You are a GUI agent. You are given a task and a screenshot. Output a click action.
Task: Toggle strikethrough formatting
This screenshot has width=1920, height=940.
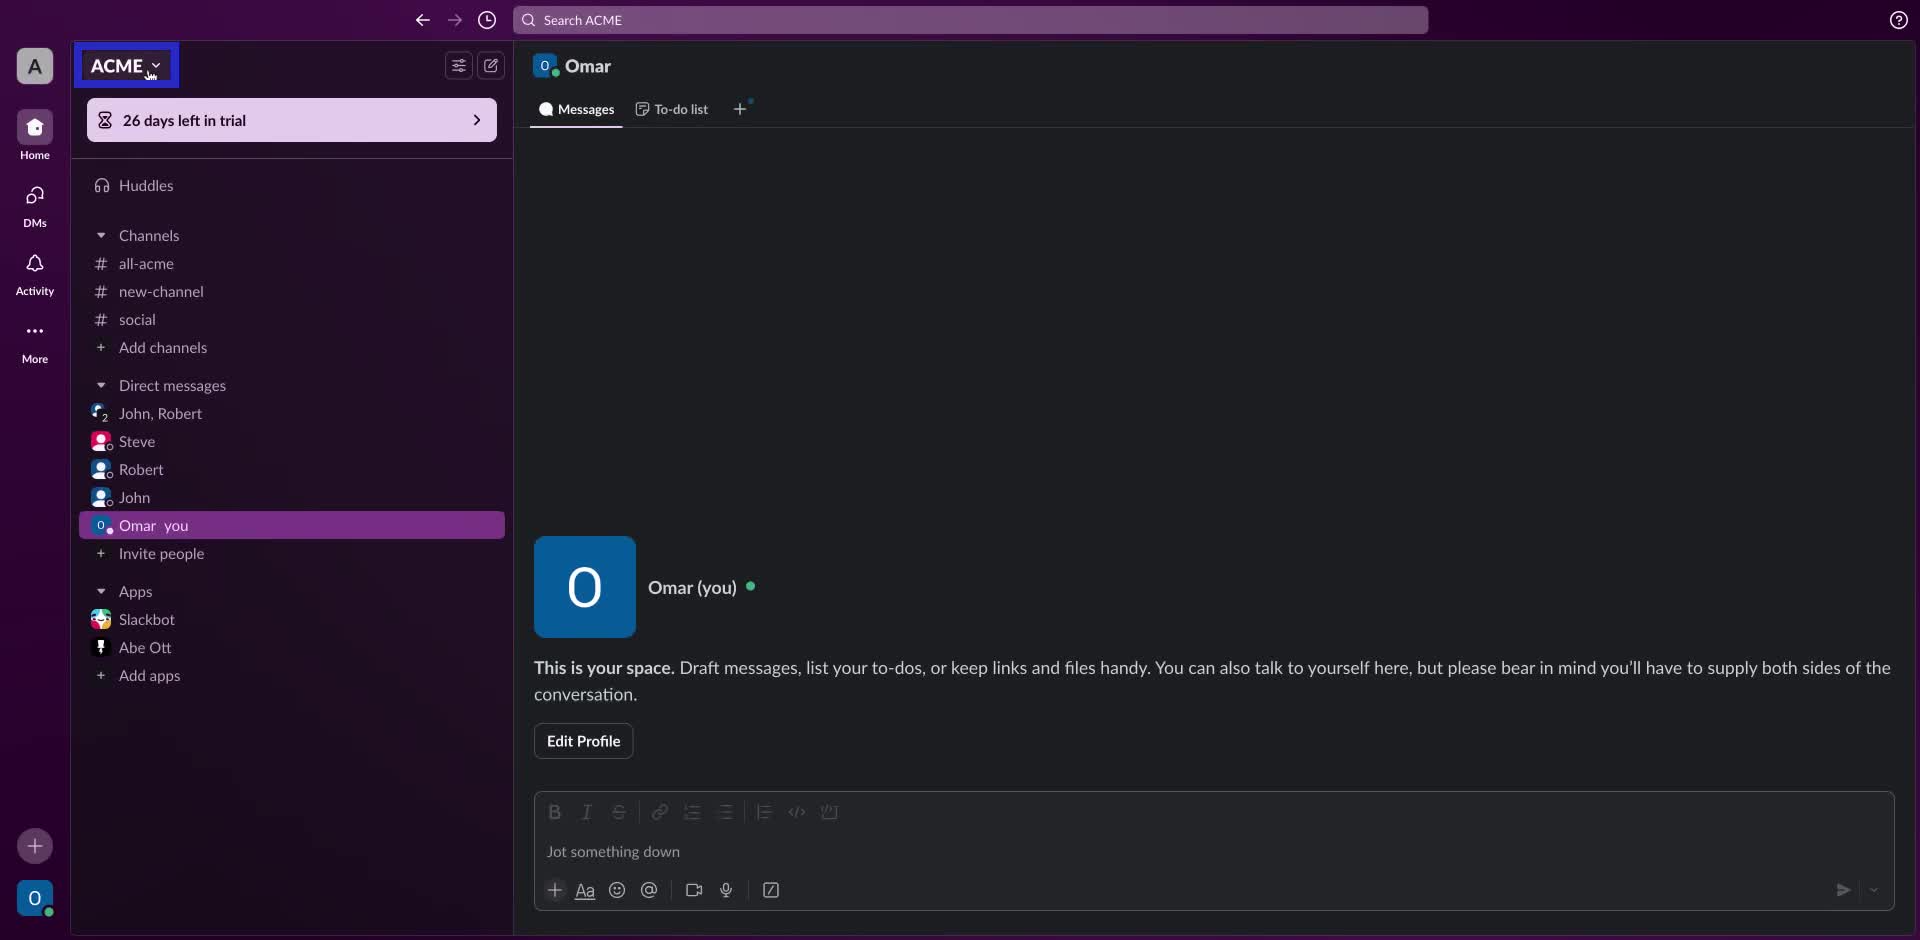619,812
